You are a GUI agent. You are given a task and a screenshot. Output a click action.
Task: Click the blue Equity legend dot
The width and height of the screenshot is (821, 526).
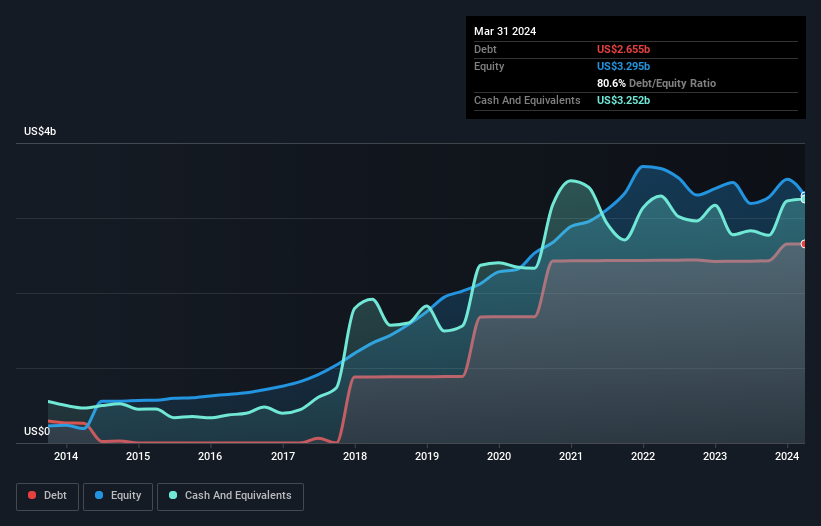click(99, 495)
